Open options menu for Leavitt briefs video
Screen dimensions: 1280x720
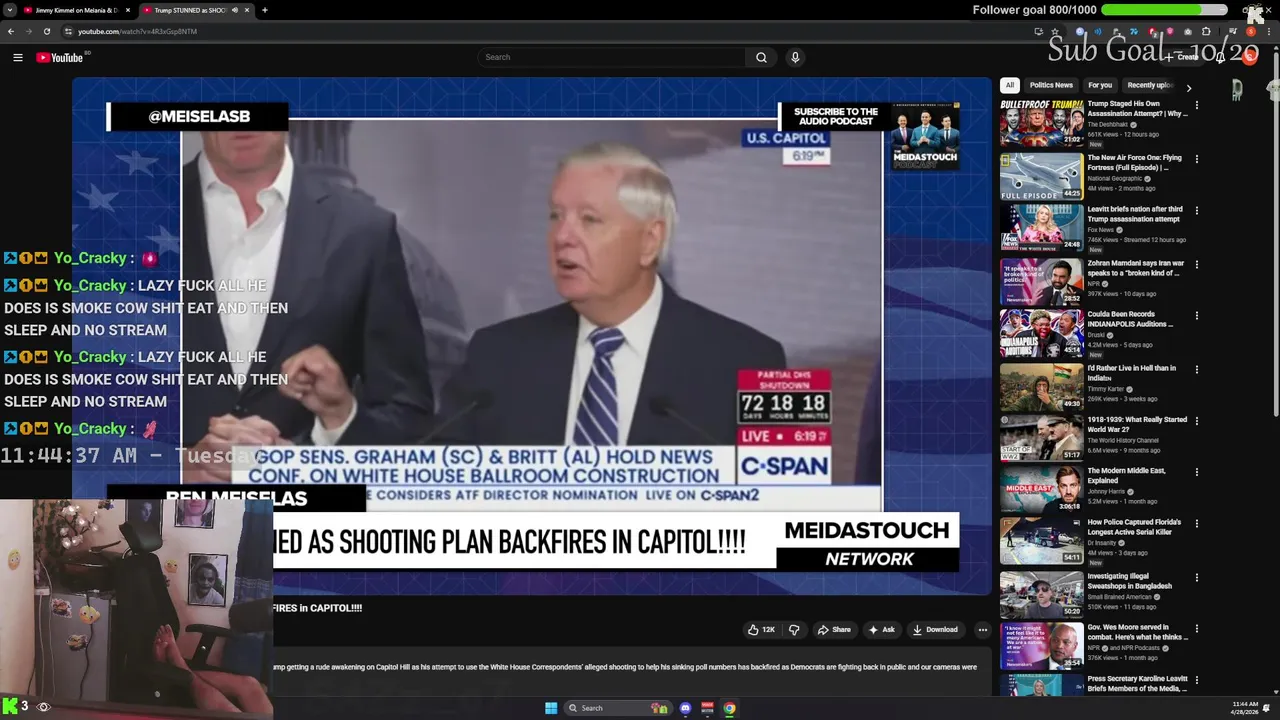[1196, 210]
